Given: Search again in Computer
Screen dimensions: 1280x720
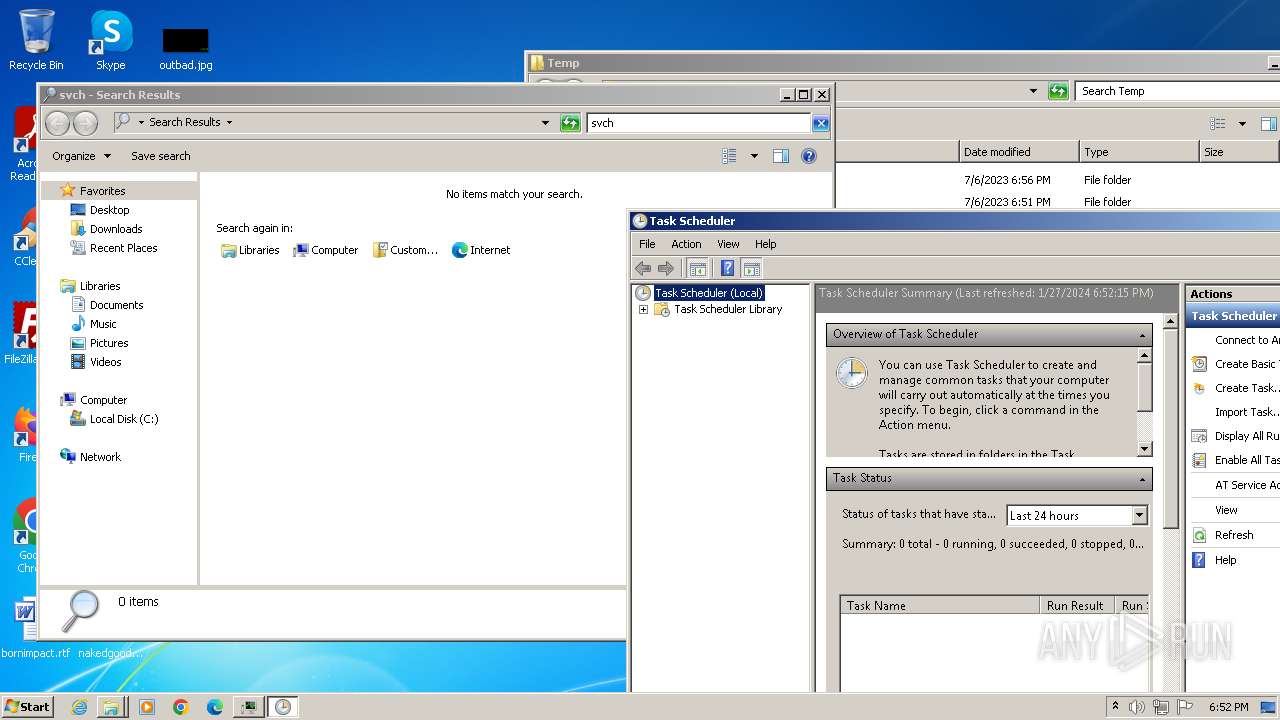Looking at the screenshot, I should 325,250.
